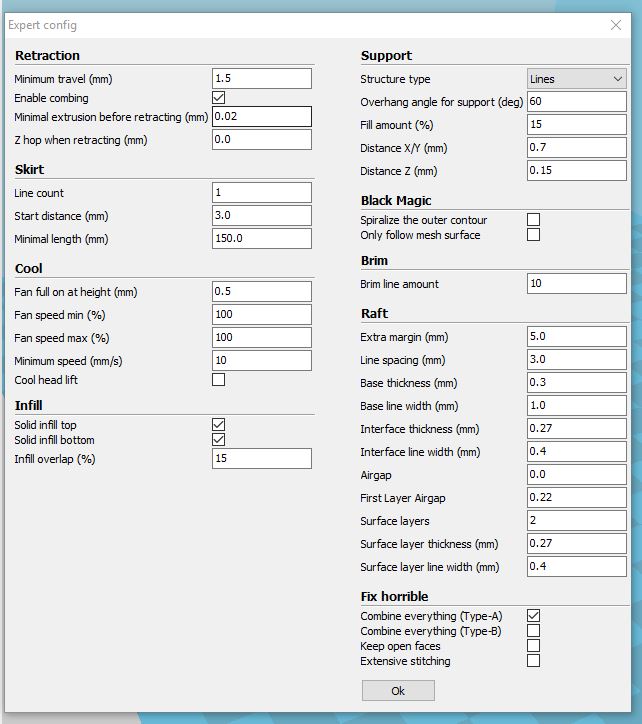Screen dimensions: 642x724
Task: Click the Fan speed max field
Action: coord(261,338)
